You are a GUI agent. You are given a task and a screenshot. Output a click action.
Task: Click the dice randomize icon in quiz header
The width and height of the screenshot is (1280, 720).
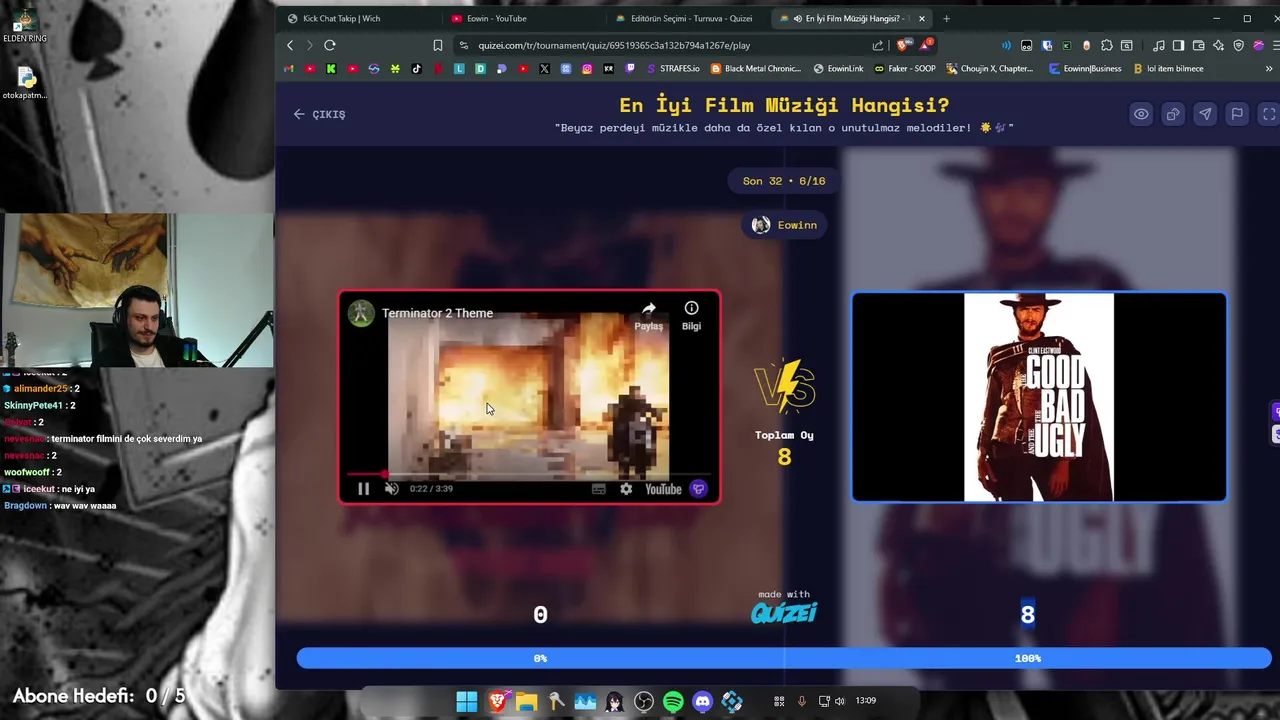coord(1173,114)
